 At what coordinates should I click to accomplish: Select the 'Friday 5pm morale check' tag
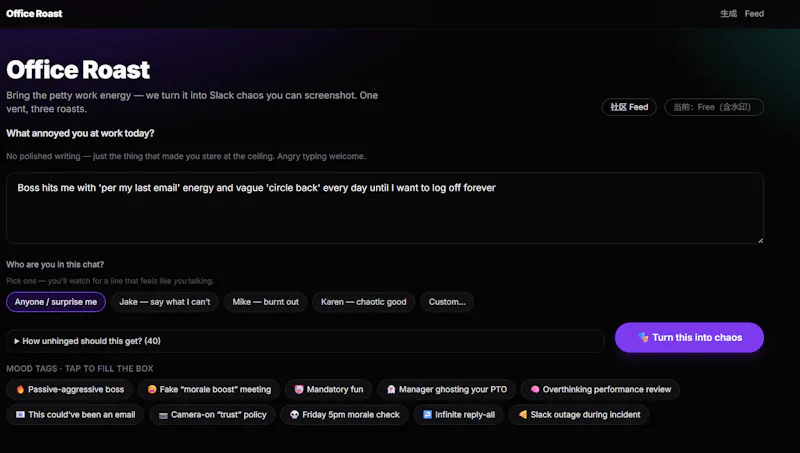344,415
